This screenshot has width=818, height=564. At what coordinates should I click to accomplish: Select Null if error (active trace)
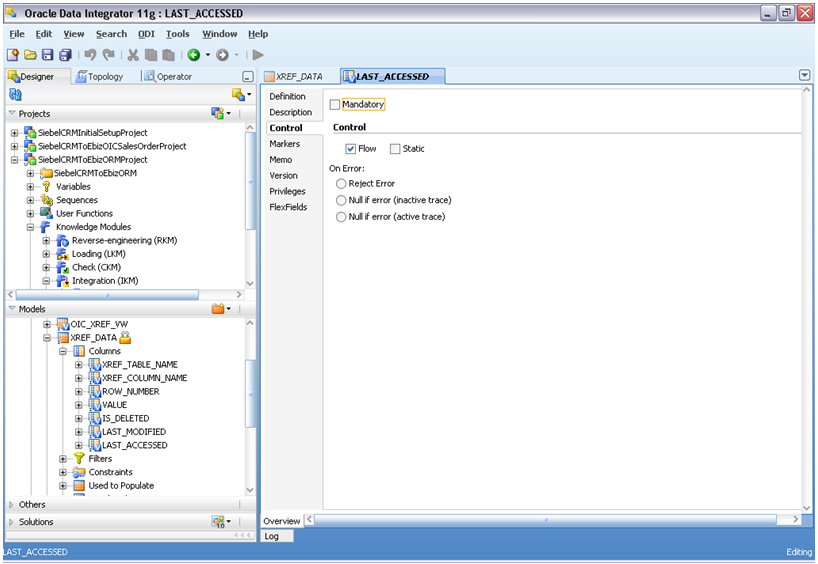pyautogui.click(x=341, y=217)
